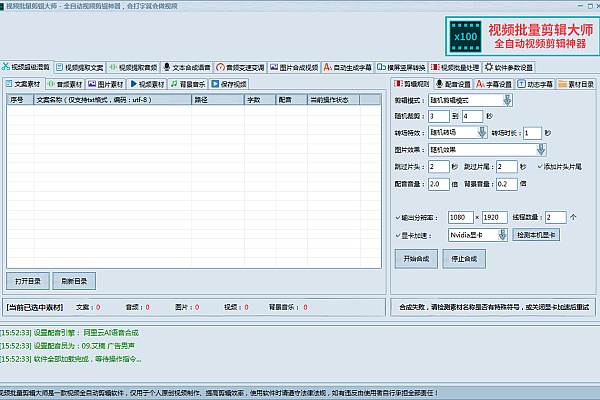Start synthesis with 开始合成 button
The height and width of the screenshot is (400, 600).
point(416,259)
